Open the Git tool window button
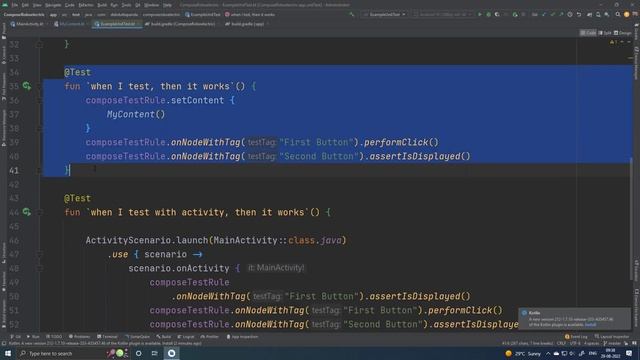This screenshot has height=360, width=640. 16,337
